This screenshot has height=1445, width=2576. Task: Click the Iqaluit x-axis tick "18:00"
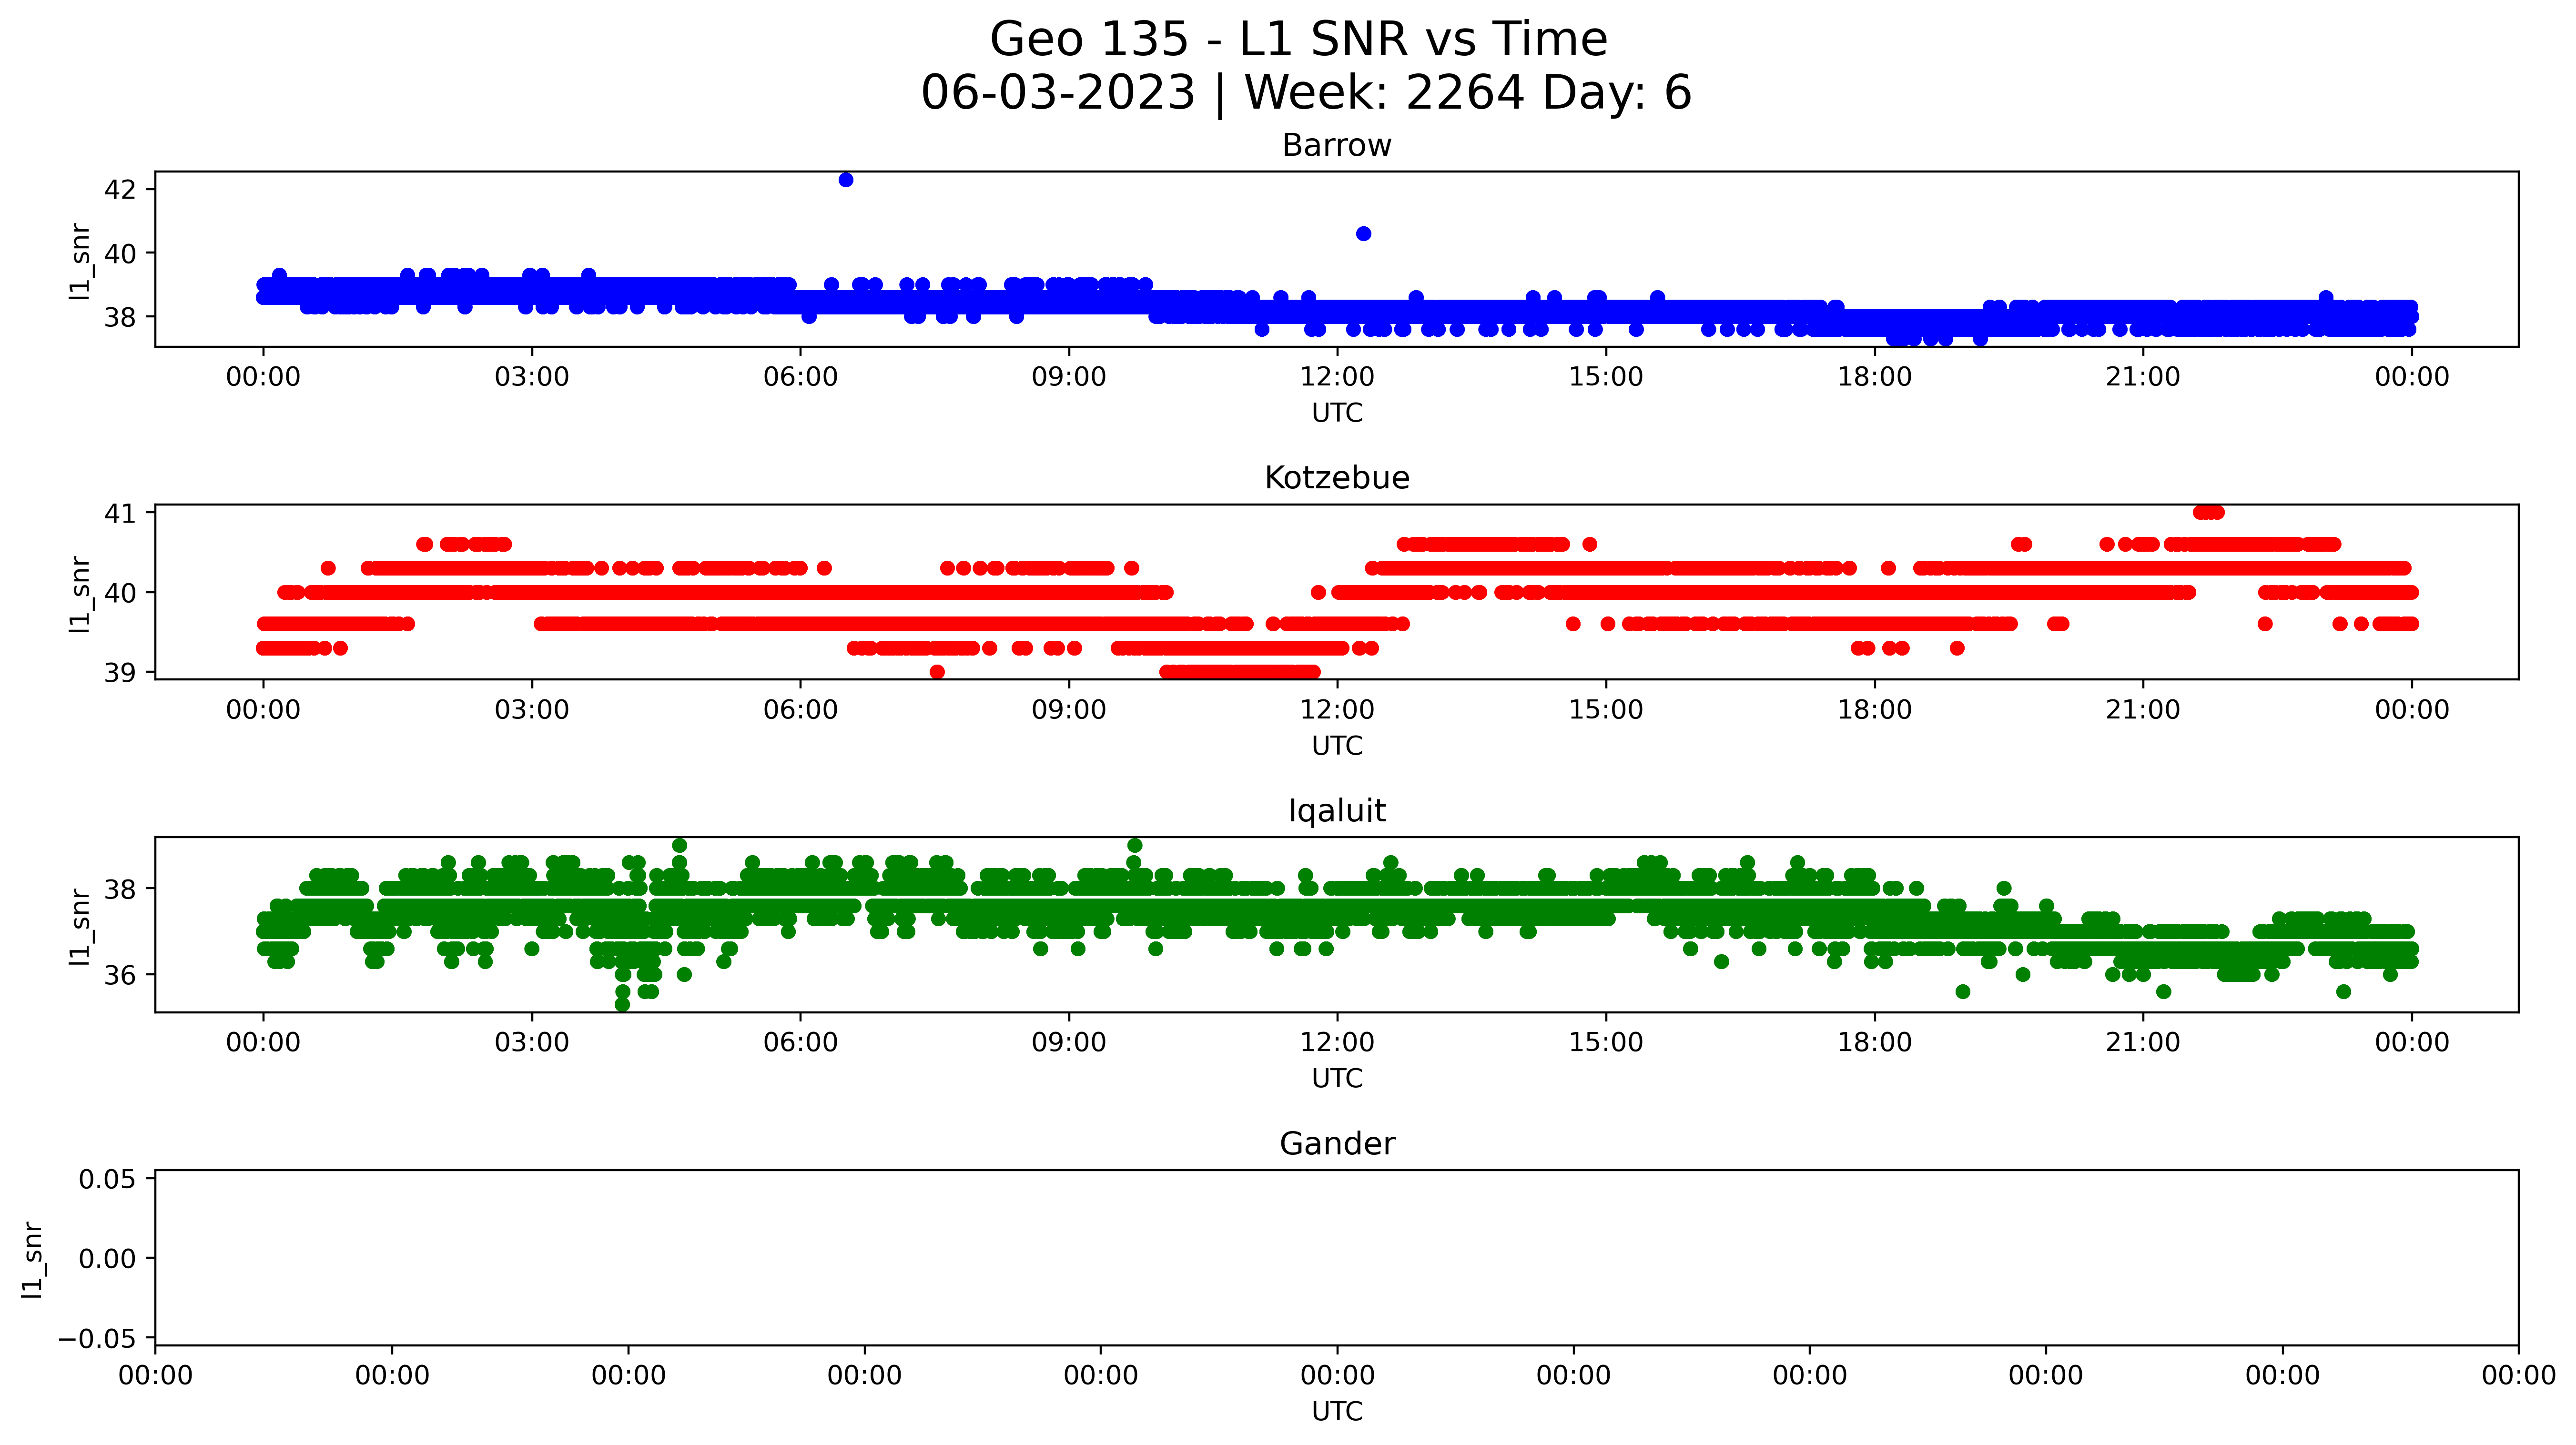click(1874, 1042)
